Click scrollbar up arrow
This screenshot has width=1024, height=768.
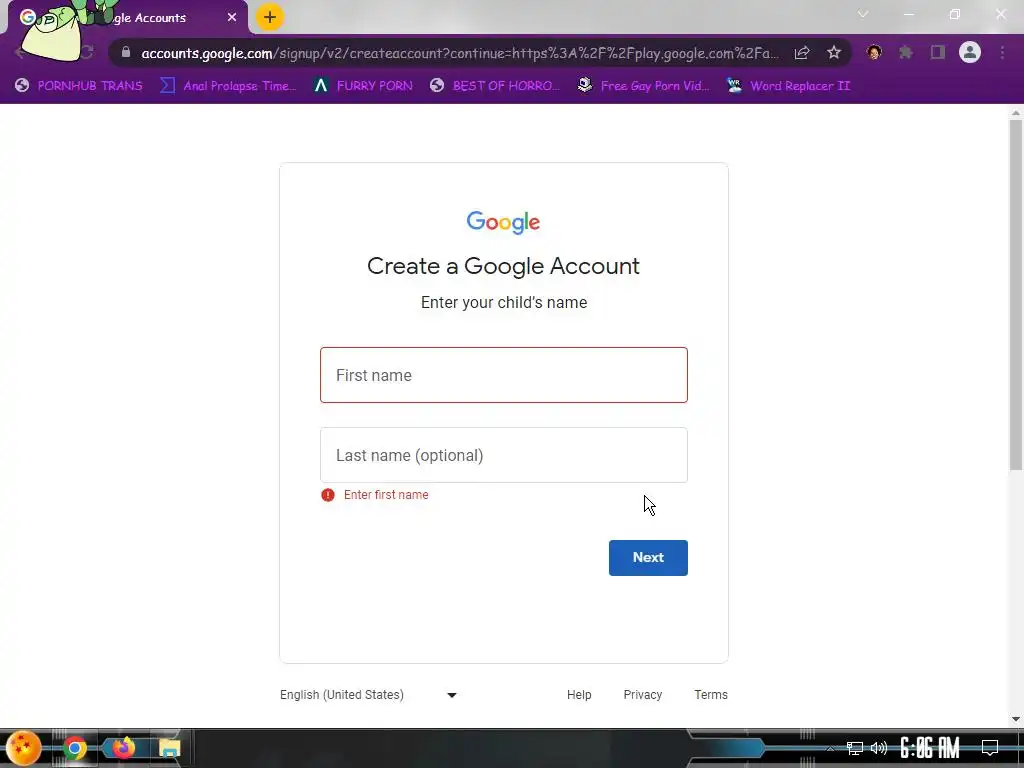pyautogui.click(x=1016, y=113)
